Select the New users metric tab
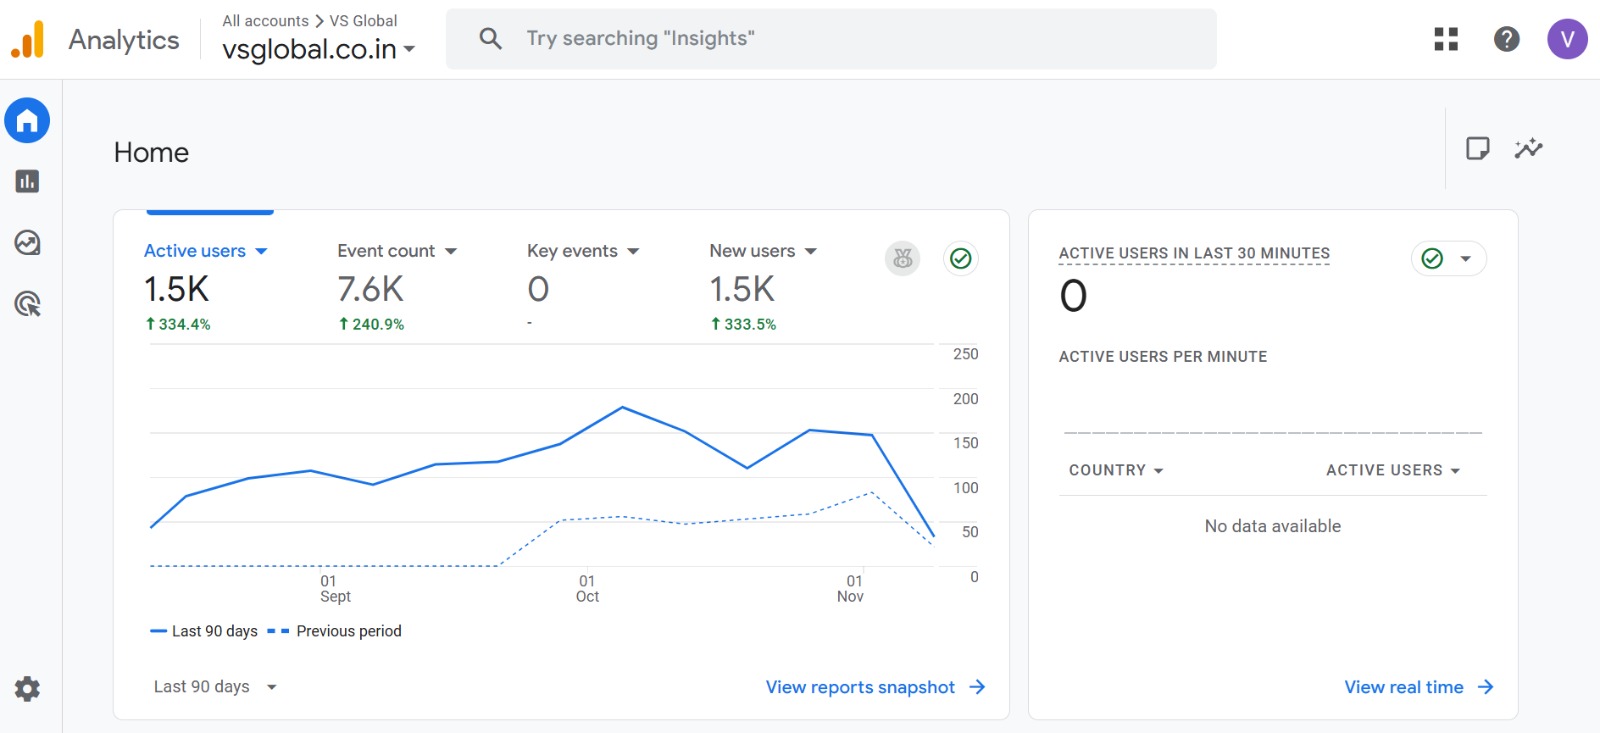This screenshot has width=1600, height=733. coord(752,251)
